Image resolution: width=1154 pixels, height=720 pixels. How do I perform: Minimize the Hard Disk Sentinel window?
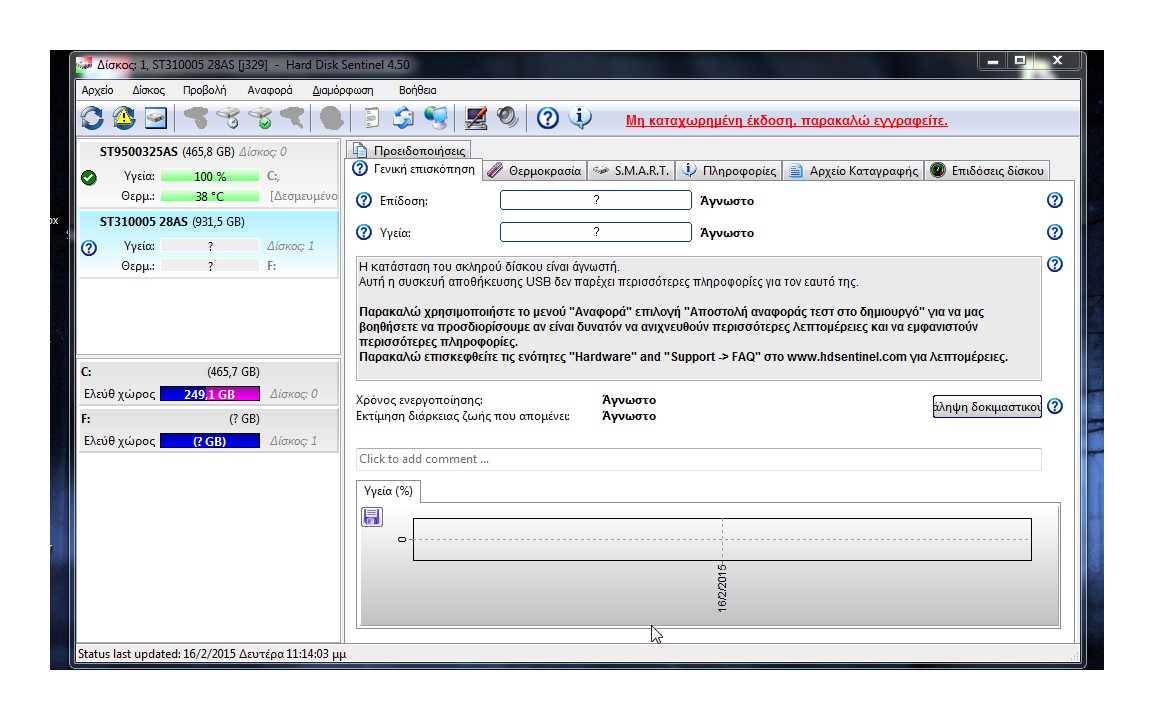(x=993, y=61)
